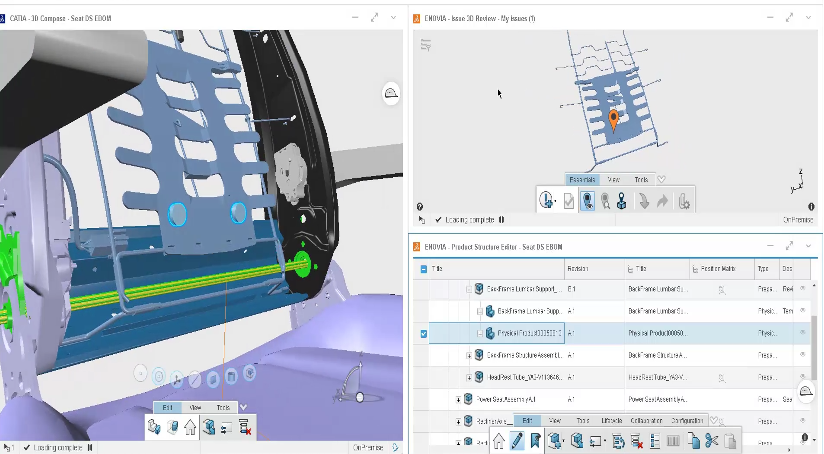
Task: Click the helmet assistant icon in CATIA viewer
Action: click(x=391, y=94)
